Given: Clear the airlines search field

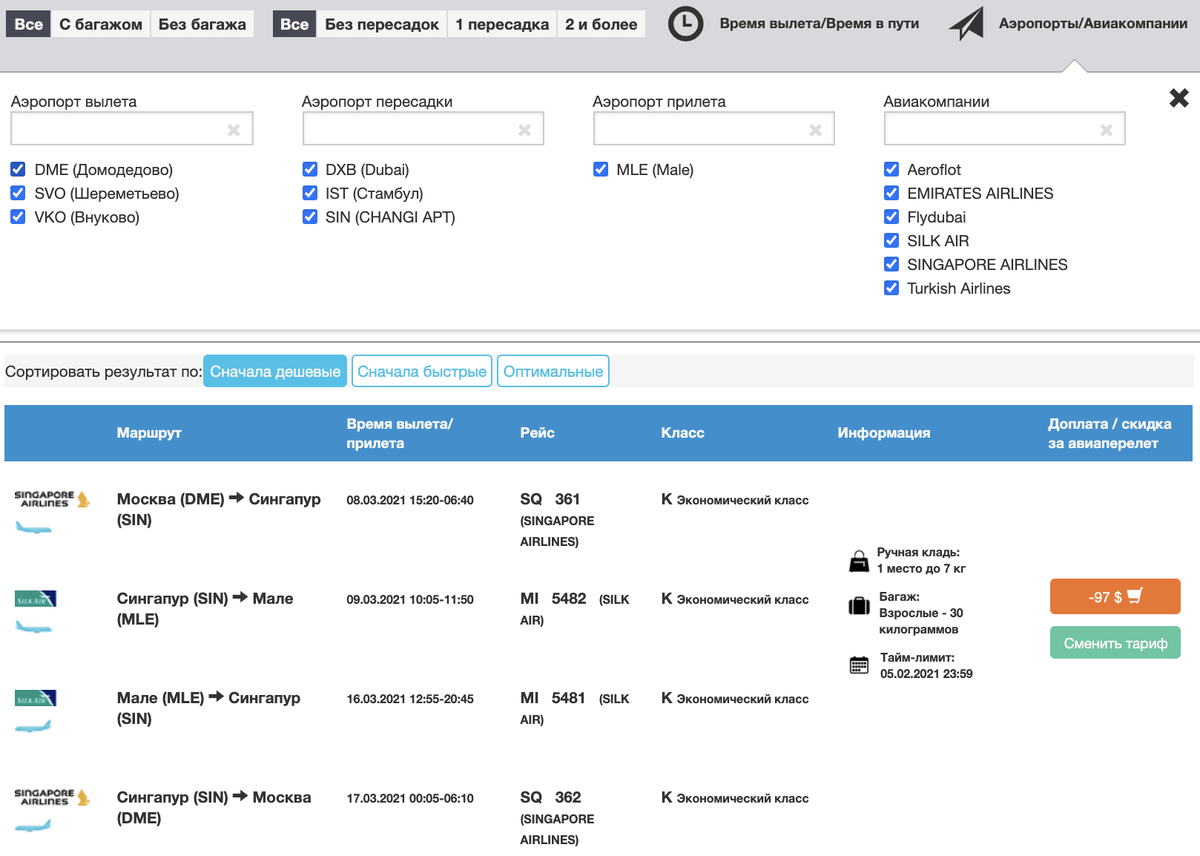Looking at the screenshot, I should pos(1106,129).
